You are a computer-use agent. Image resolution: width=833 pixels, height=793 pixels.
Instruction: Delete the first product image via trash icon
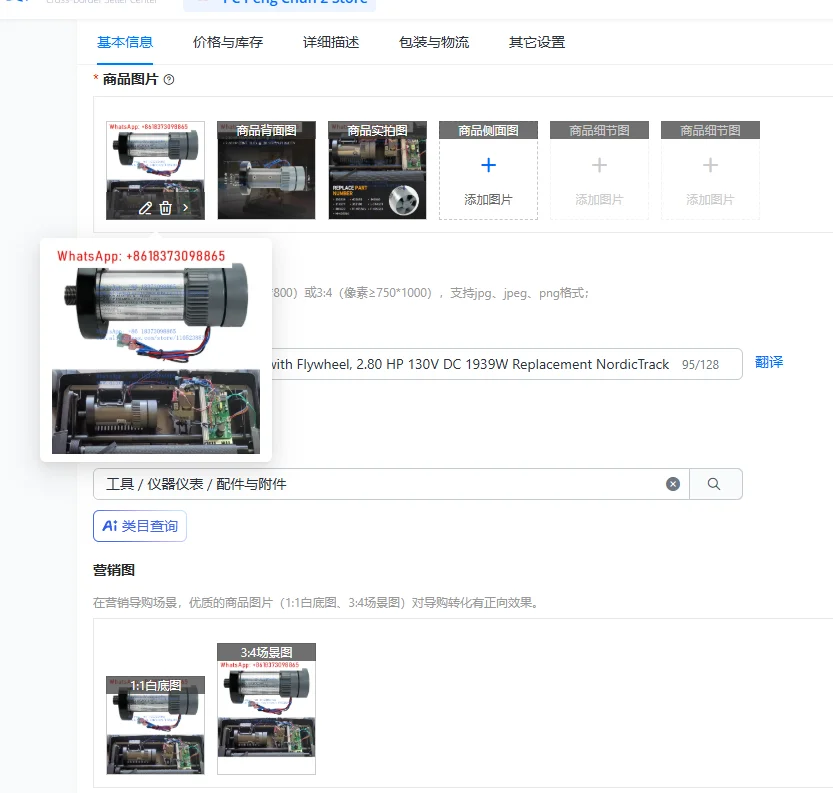point(165,208)
